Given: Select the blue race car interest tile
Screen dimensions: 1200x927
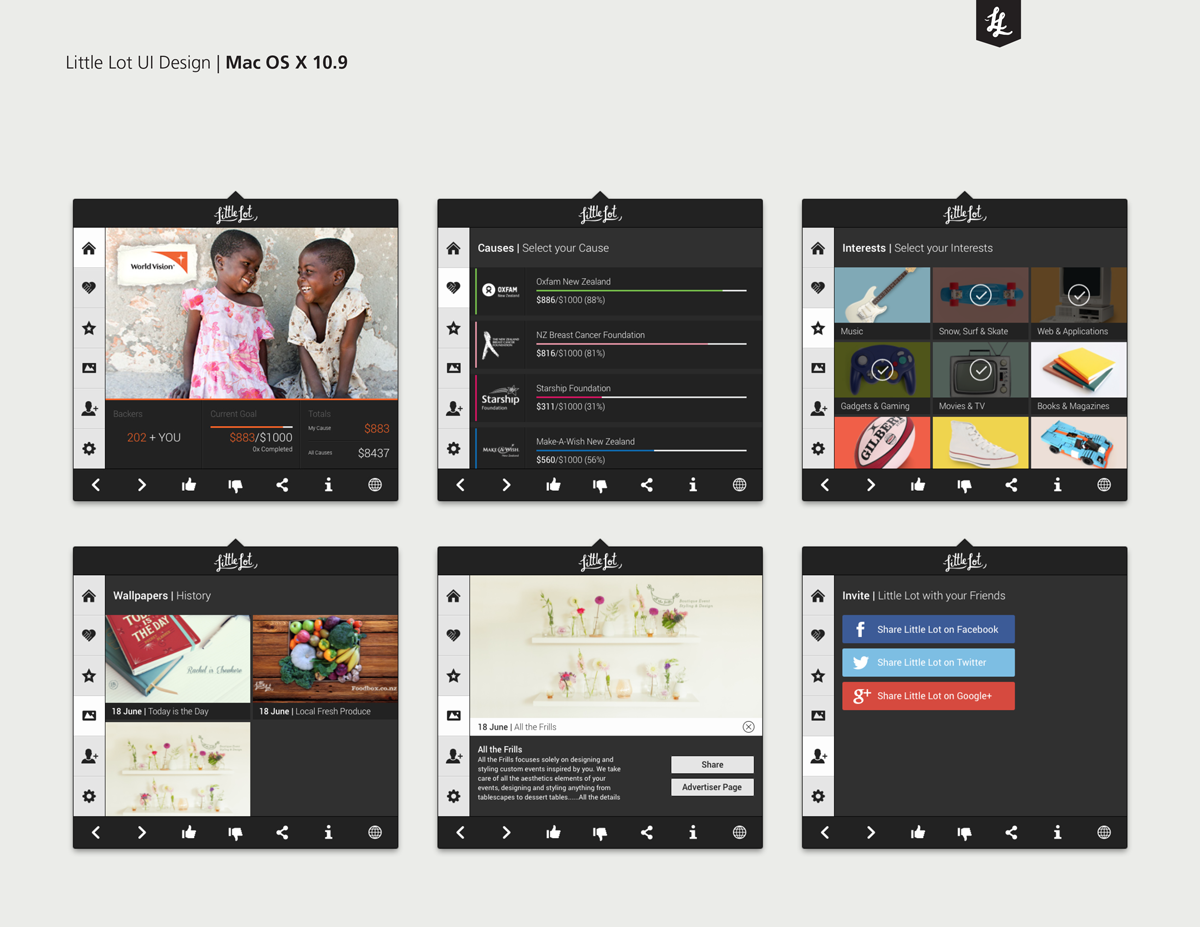Looking at the screenshot, I should coord(1078,442).
